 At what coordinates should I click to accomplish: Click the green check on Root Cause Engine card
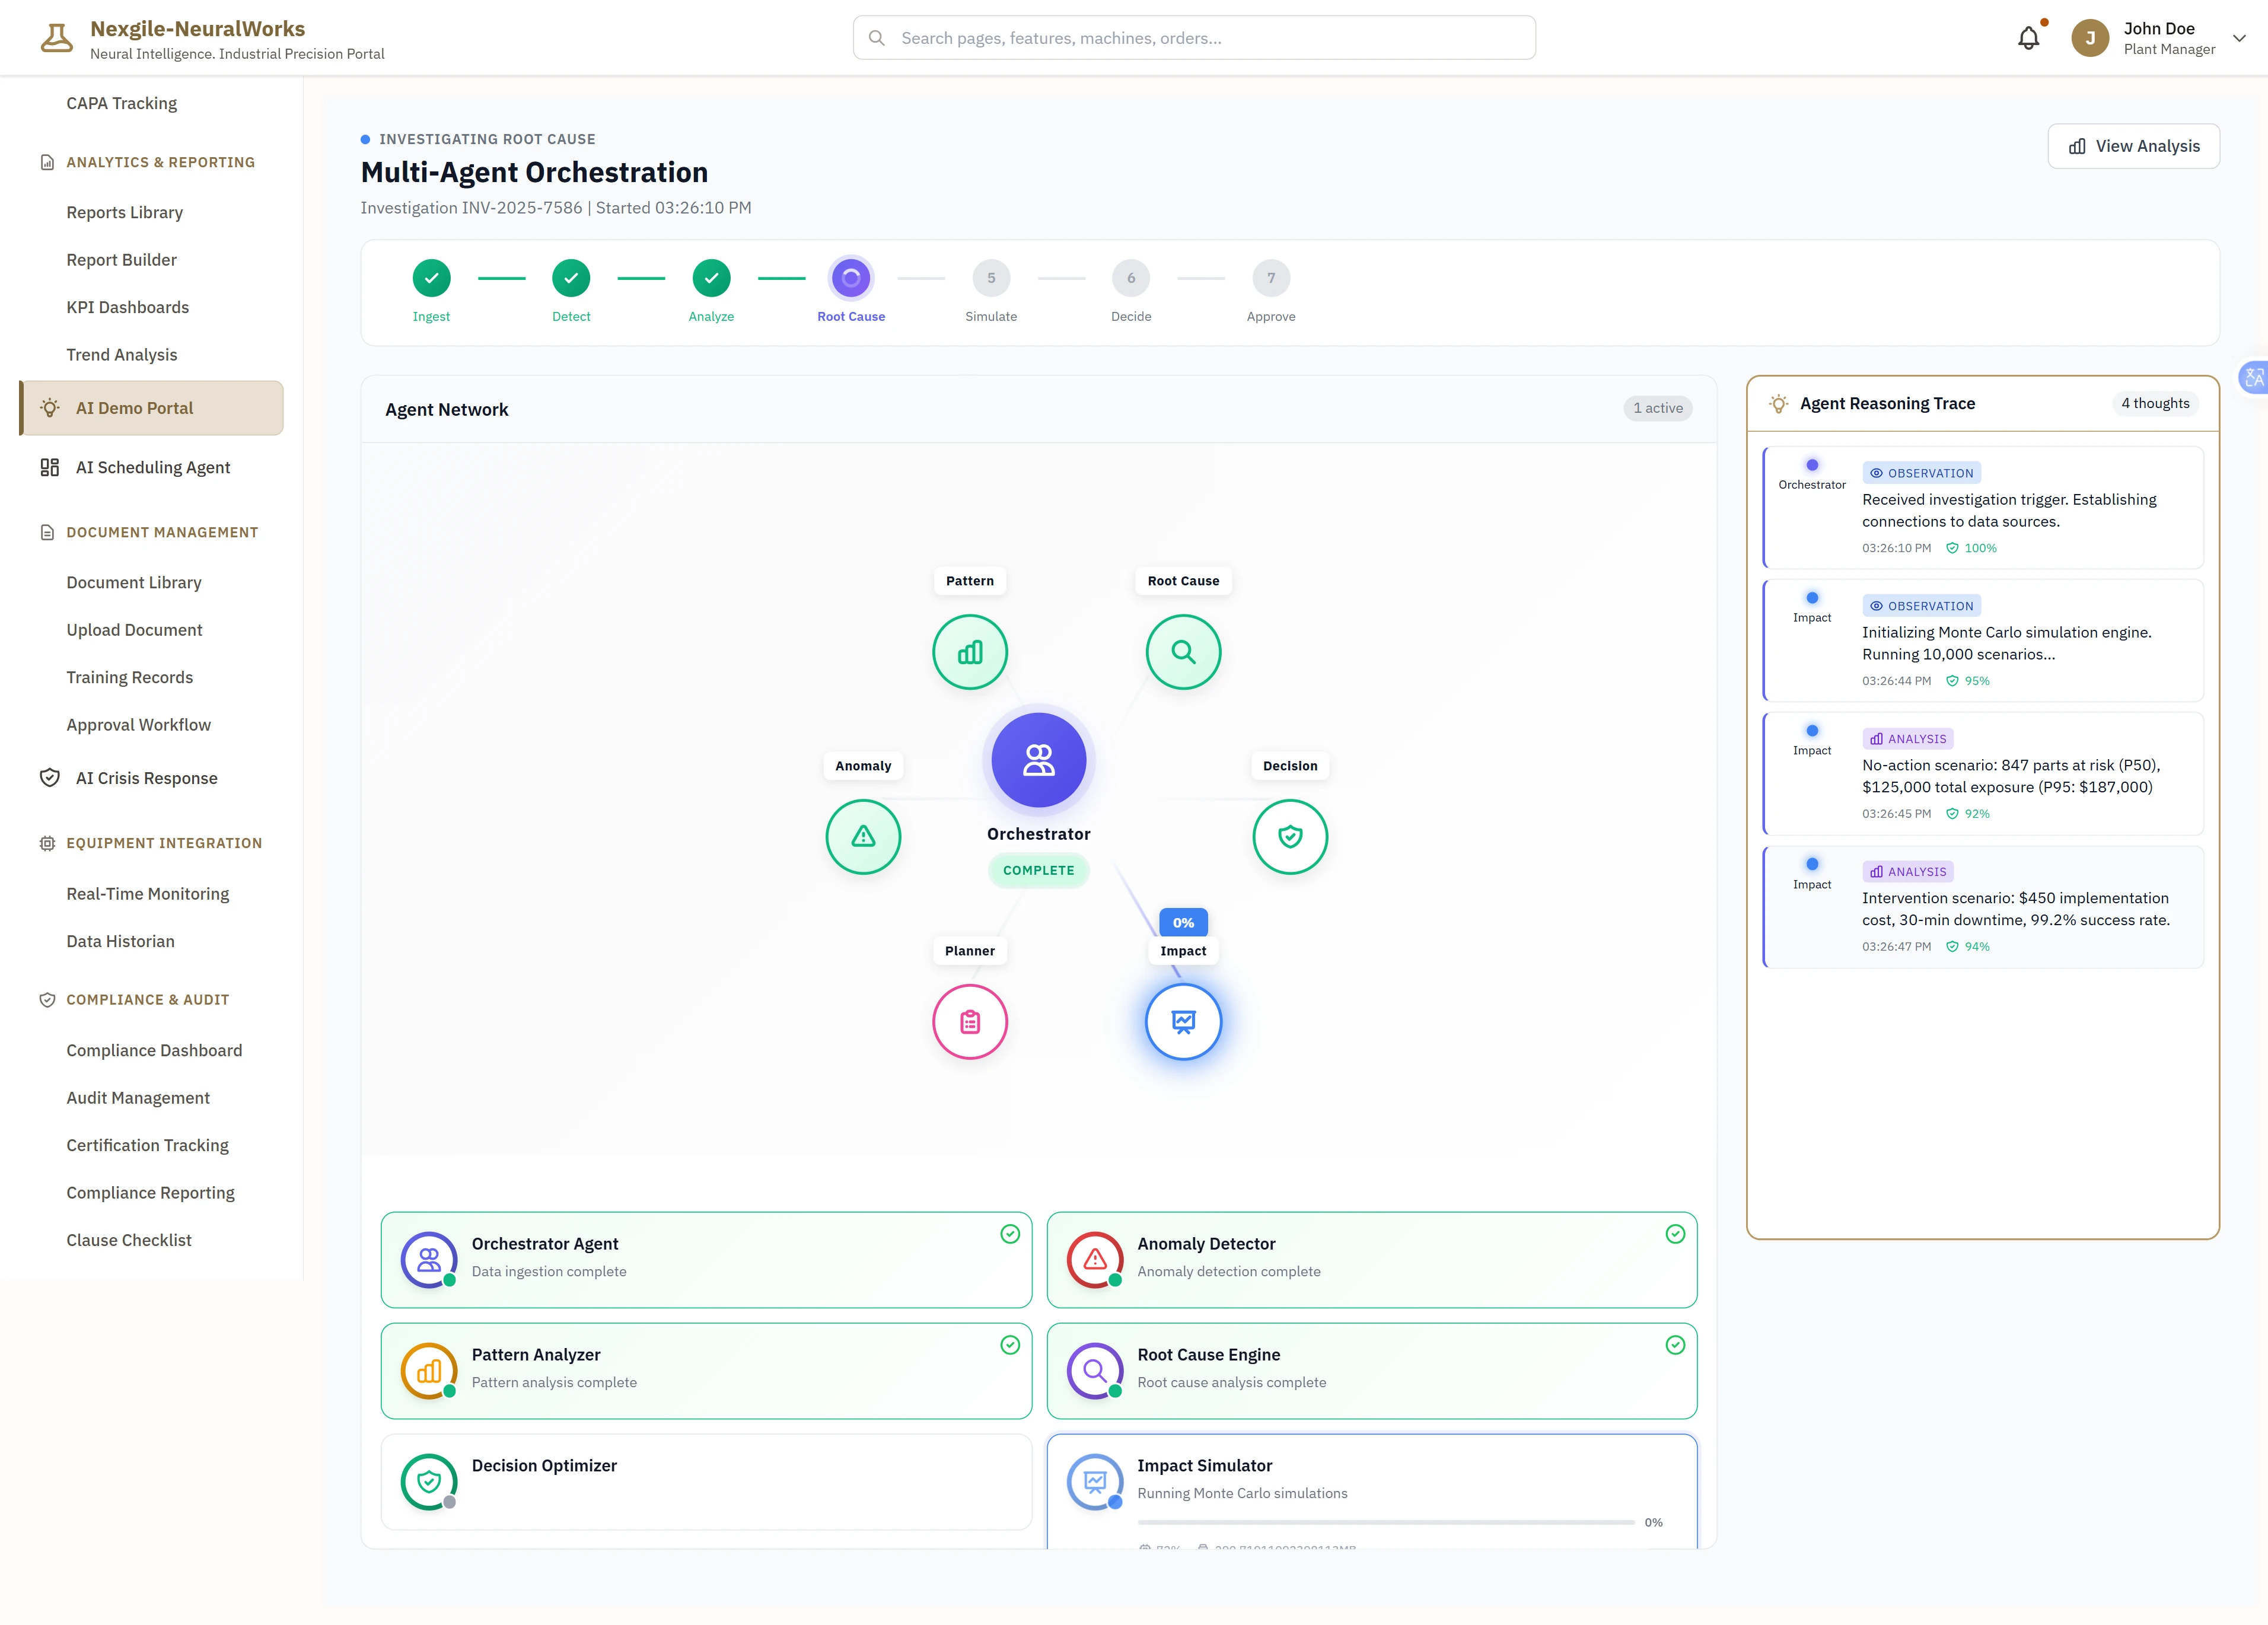[1675, 1345]
